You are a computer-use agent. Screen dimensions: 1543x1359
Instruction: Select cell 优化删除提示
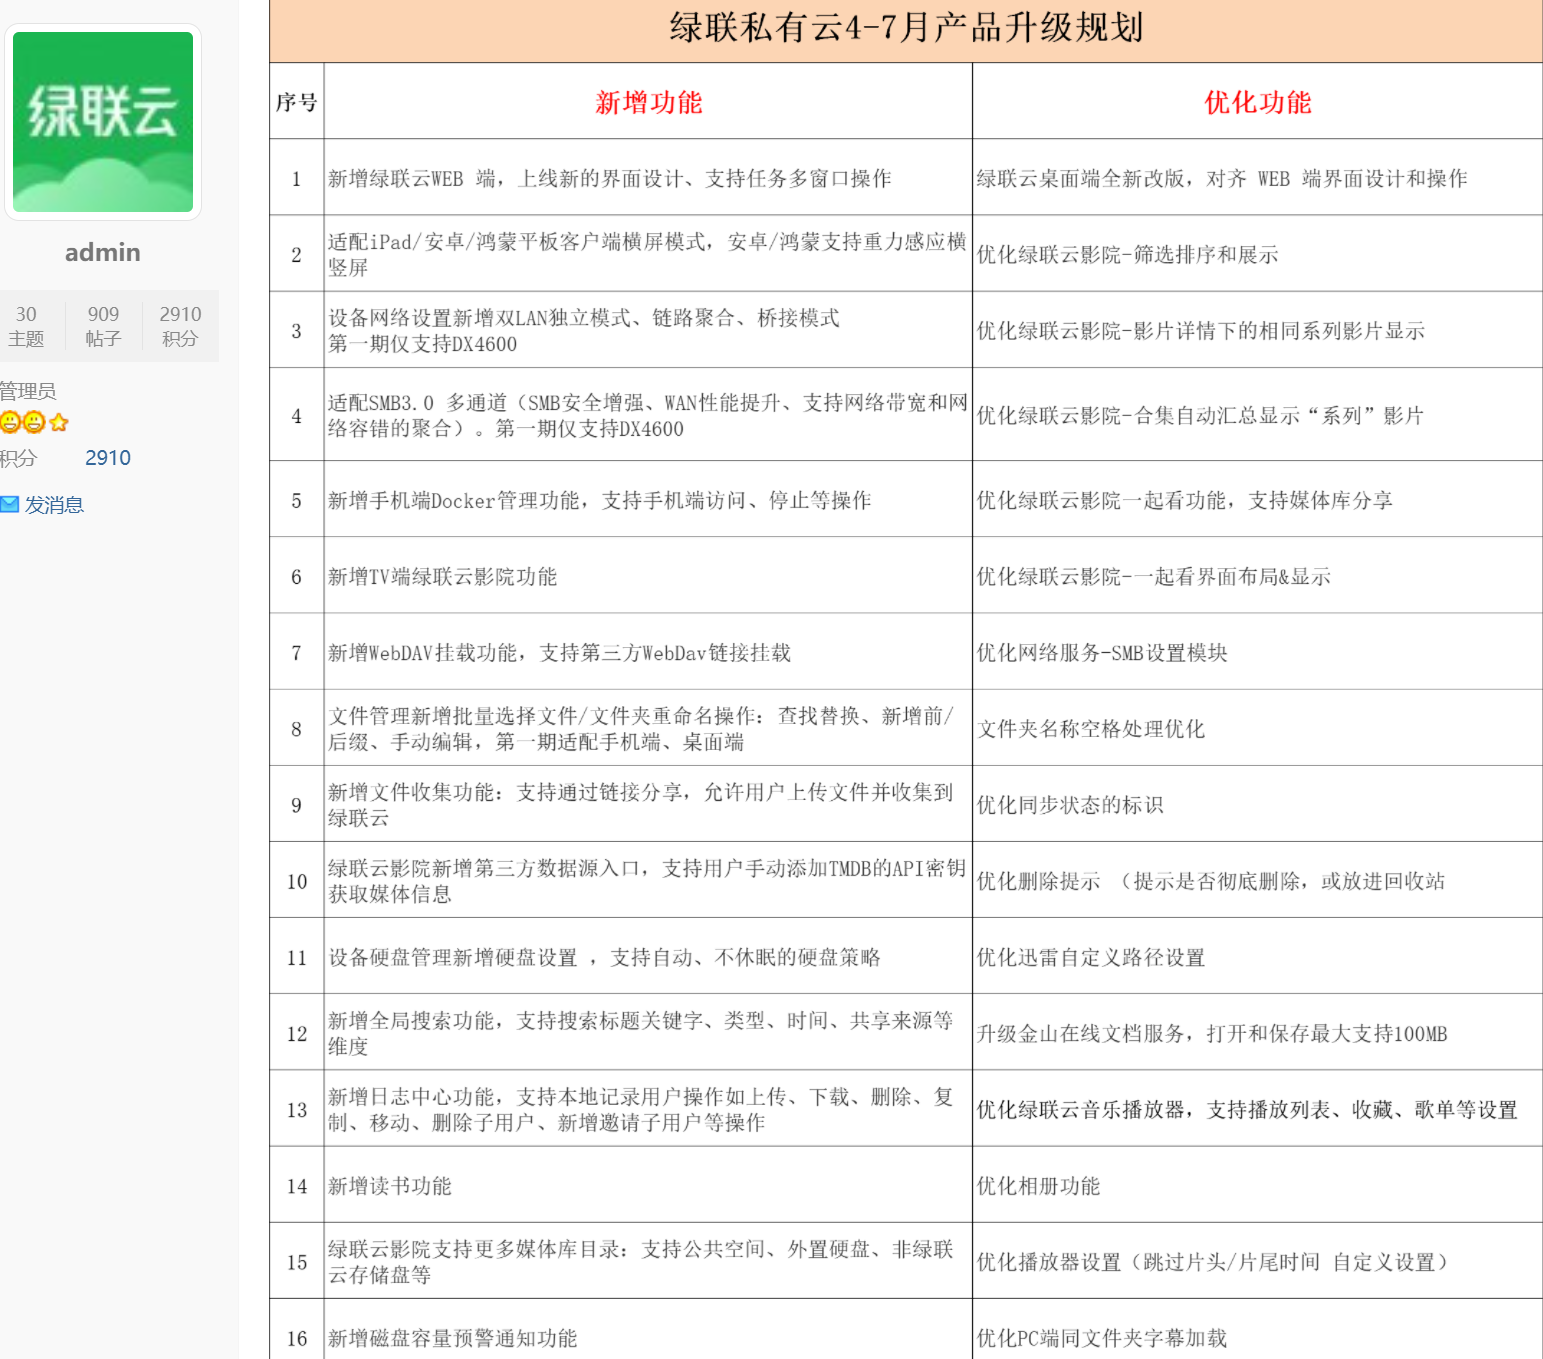click(x=1257, y=880)
